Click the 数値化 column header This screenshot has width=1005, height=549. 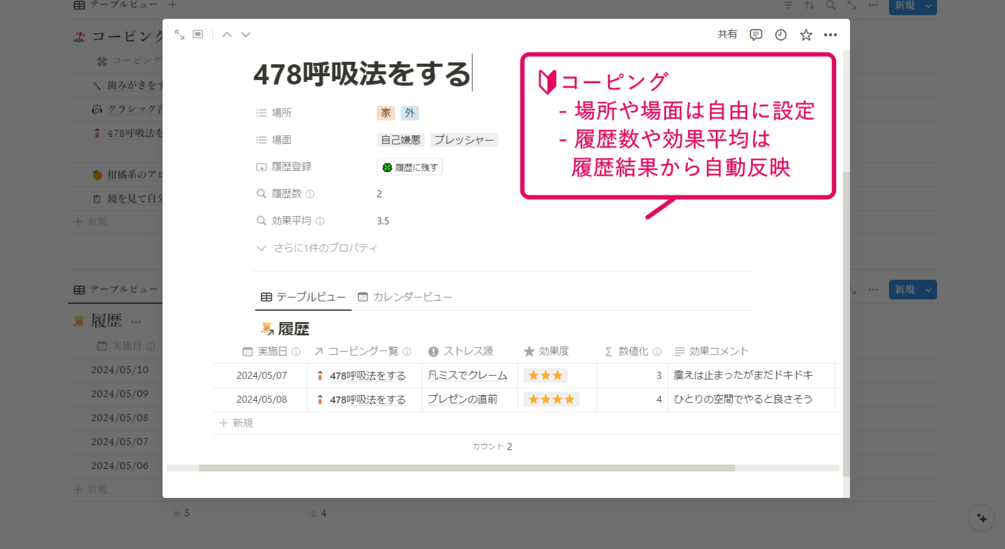(633, 352)
